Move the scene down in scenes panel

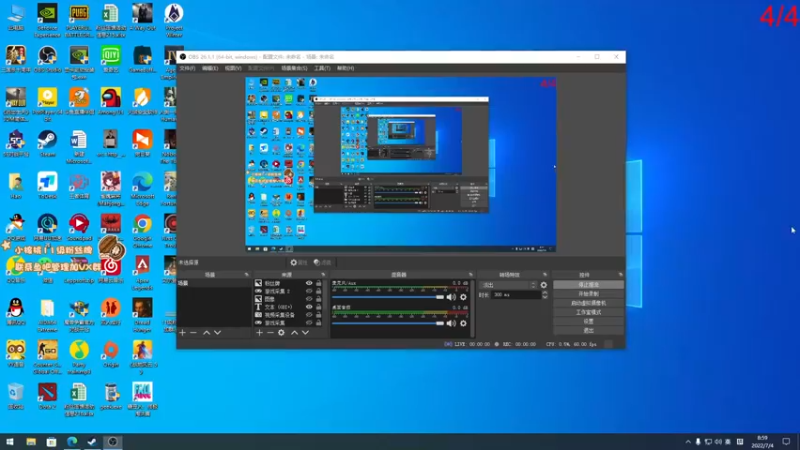click(217, 333)
